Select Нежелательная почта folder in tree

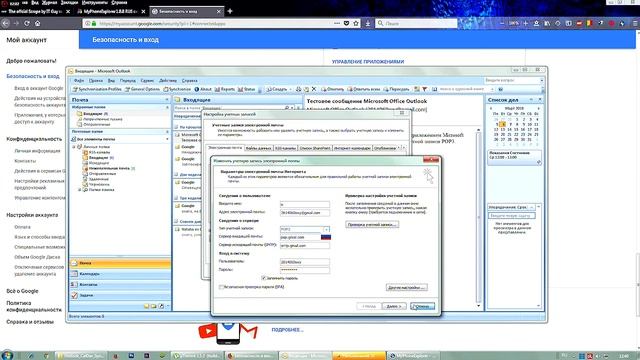pyautogui.click(x=109, y=168)
